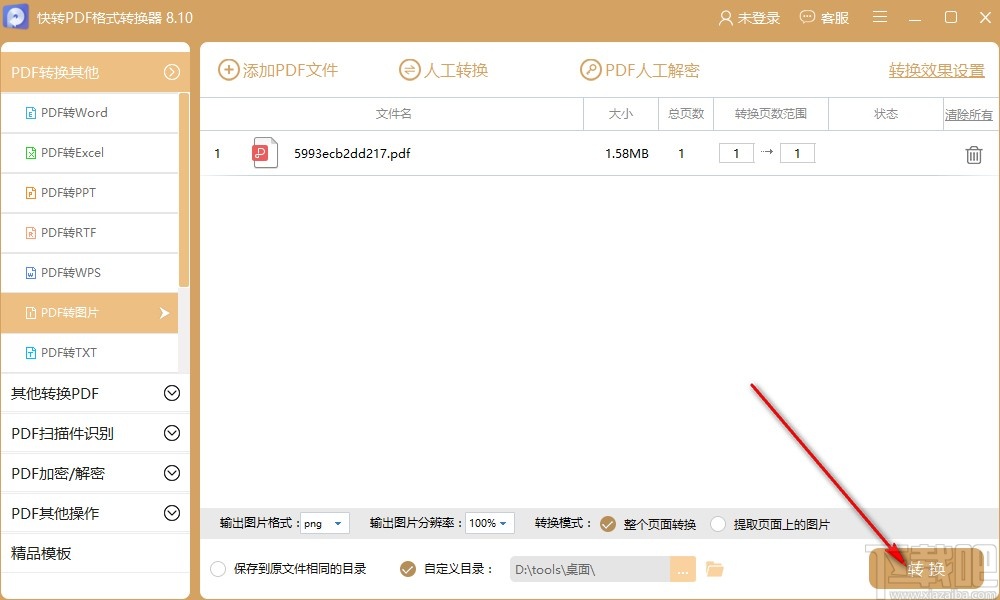The image size is (1000, 600).
Task: Select the 整个页面转换 conversion mode
Action: point(608,523)
